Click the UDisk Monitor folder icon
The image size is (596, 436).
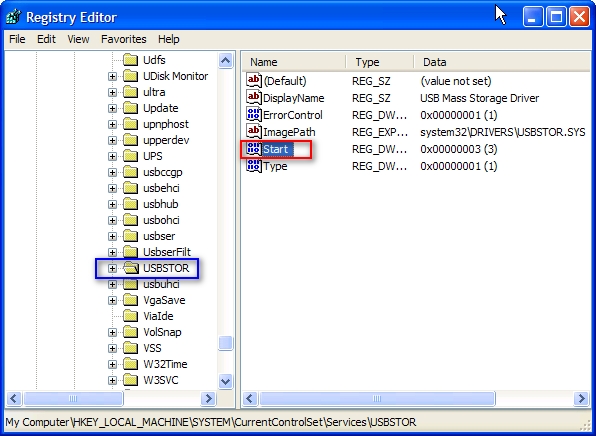tap(130, 76)
